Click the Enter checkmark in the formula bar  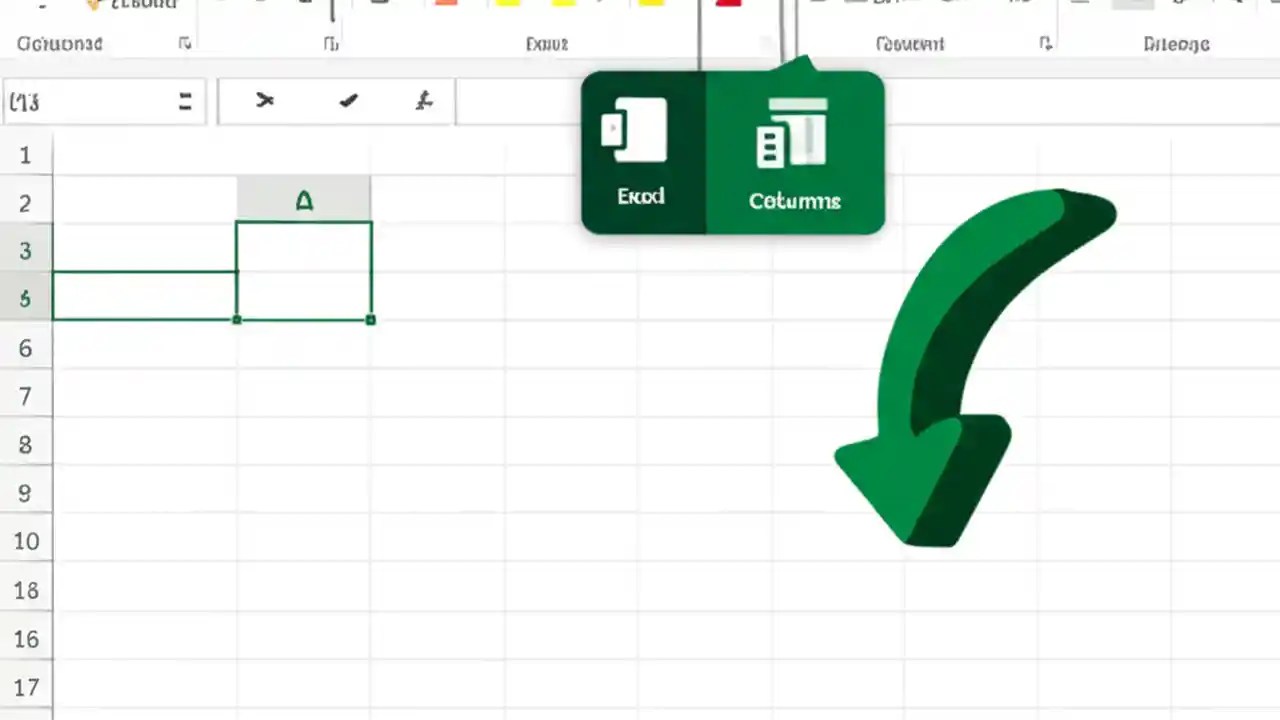[x=348, y=100]
